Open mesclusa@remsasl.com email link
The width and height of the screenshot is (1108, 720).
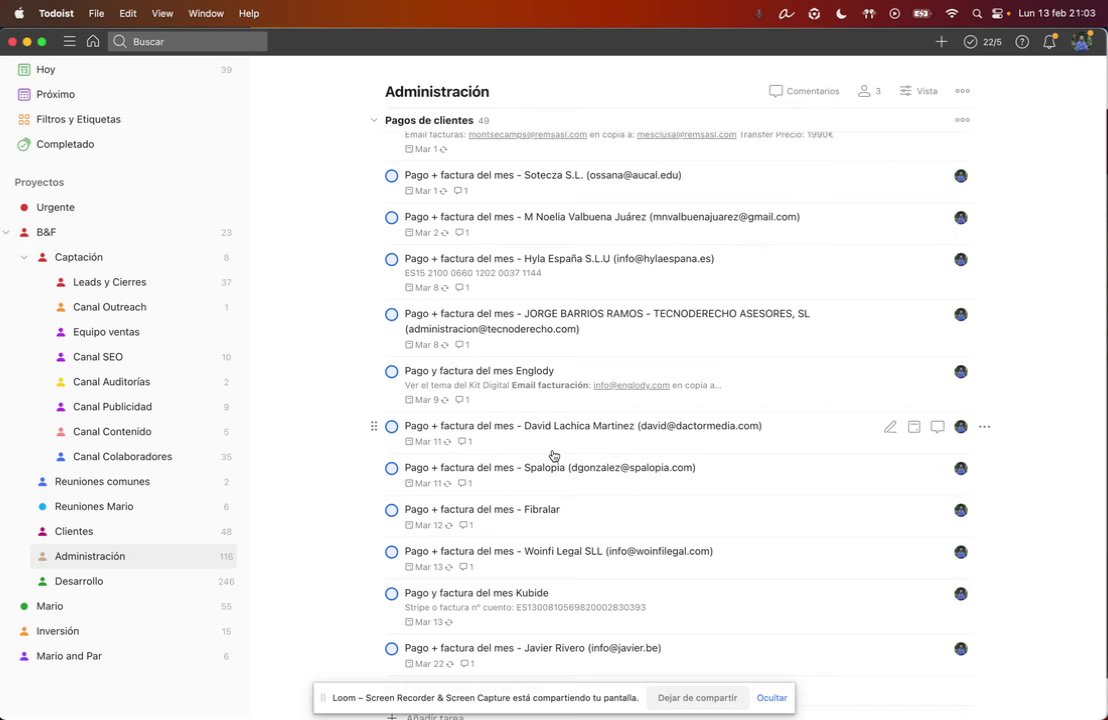coord(686,135)
